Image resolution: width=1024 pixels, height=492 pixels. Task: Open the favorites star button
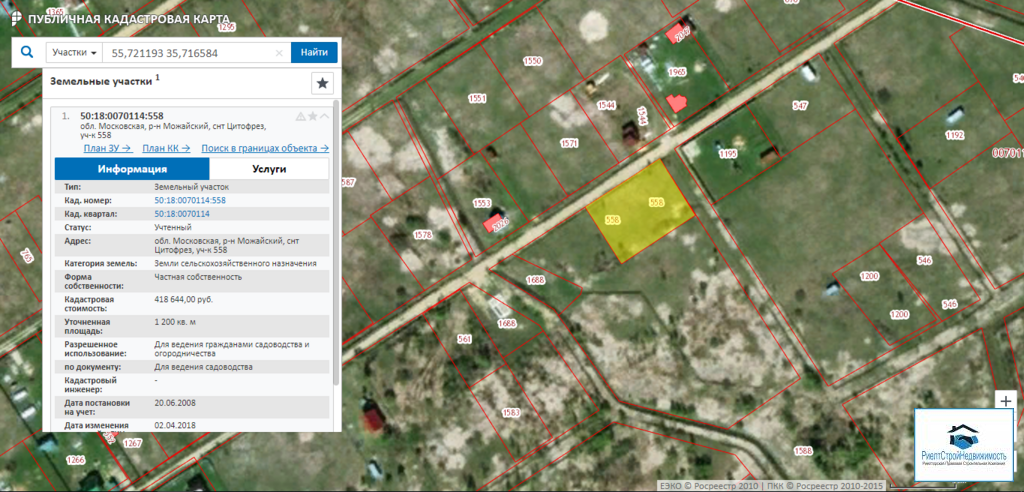pyautogui.click(x=322, y=83)
